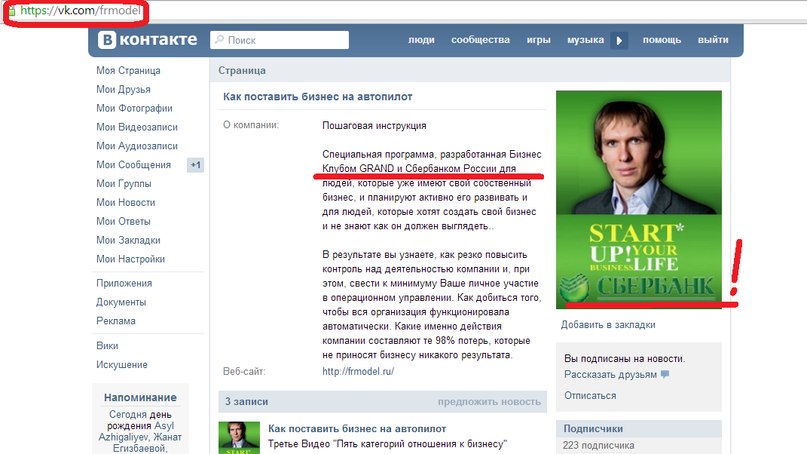Open Мои Сообщения
Image resolution: width=807 pixels, height=454 pixels.
133,165
